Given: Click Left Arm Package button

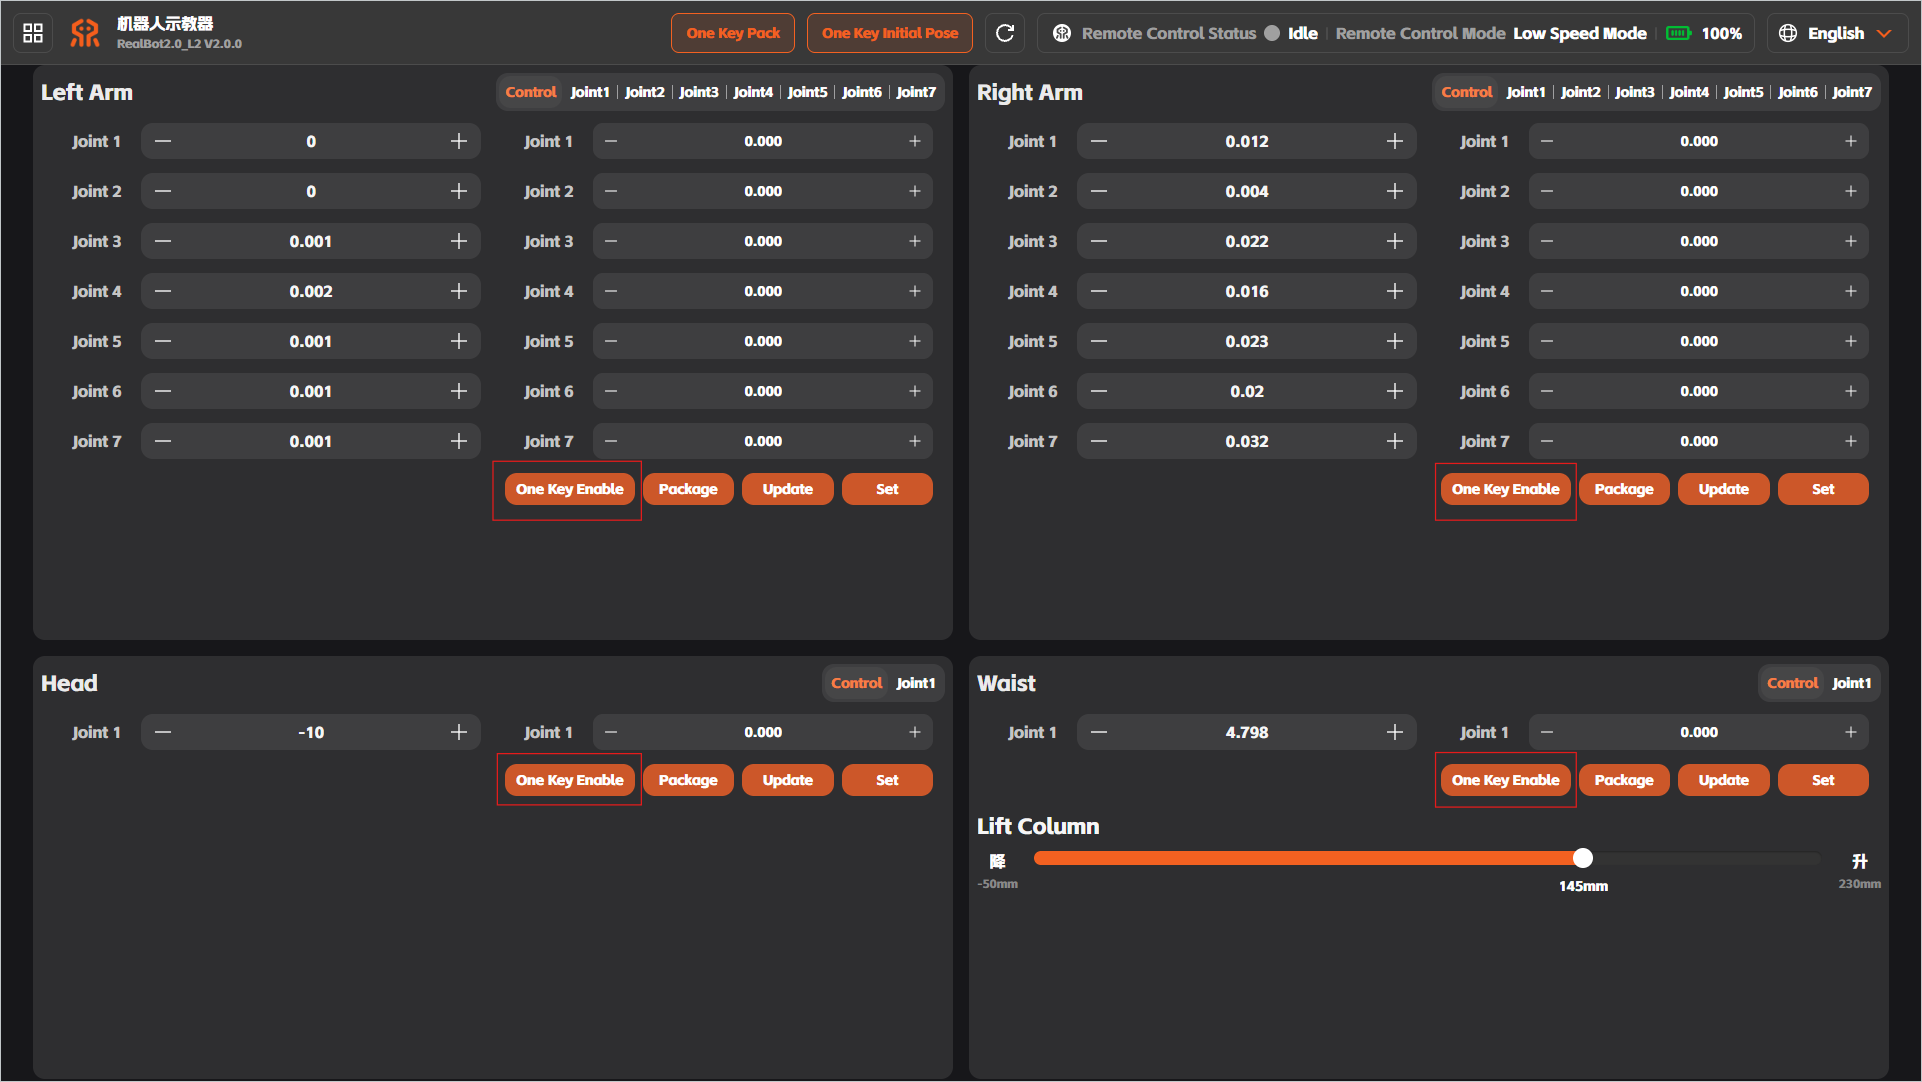Looking at the screenshot, I should 688,489.
